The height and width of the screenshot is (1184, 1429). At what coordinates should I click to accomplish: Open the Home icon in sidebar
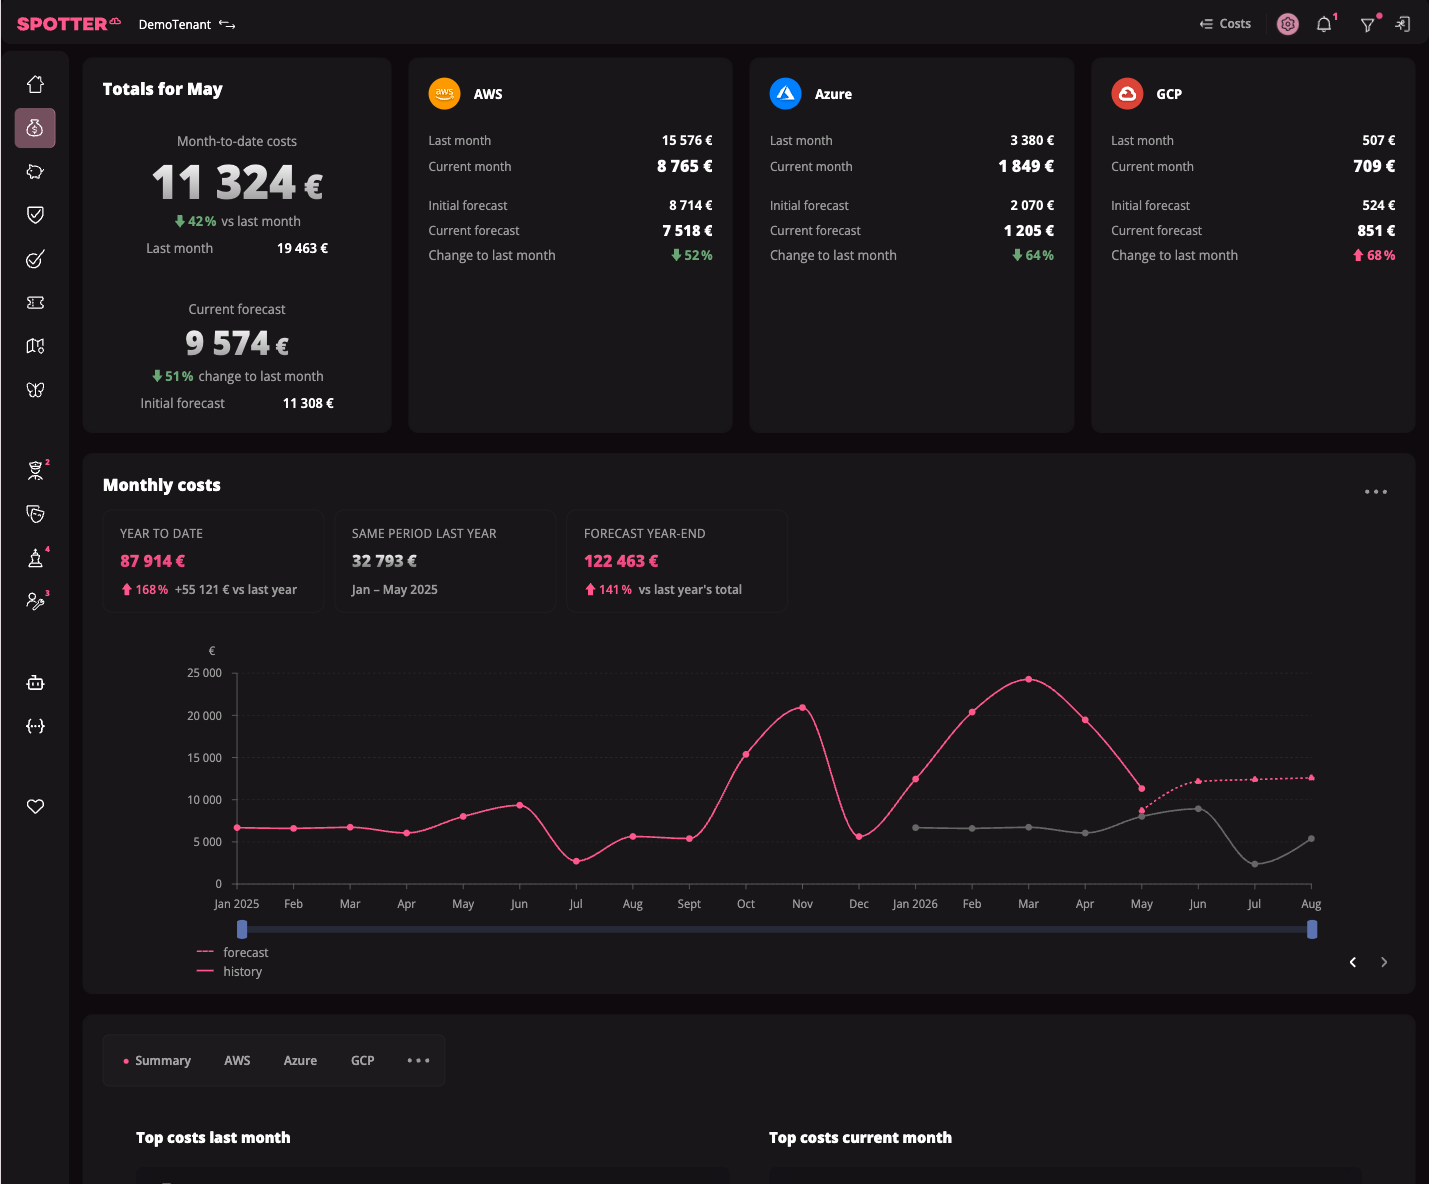coord(35,85)
